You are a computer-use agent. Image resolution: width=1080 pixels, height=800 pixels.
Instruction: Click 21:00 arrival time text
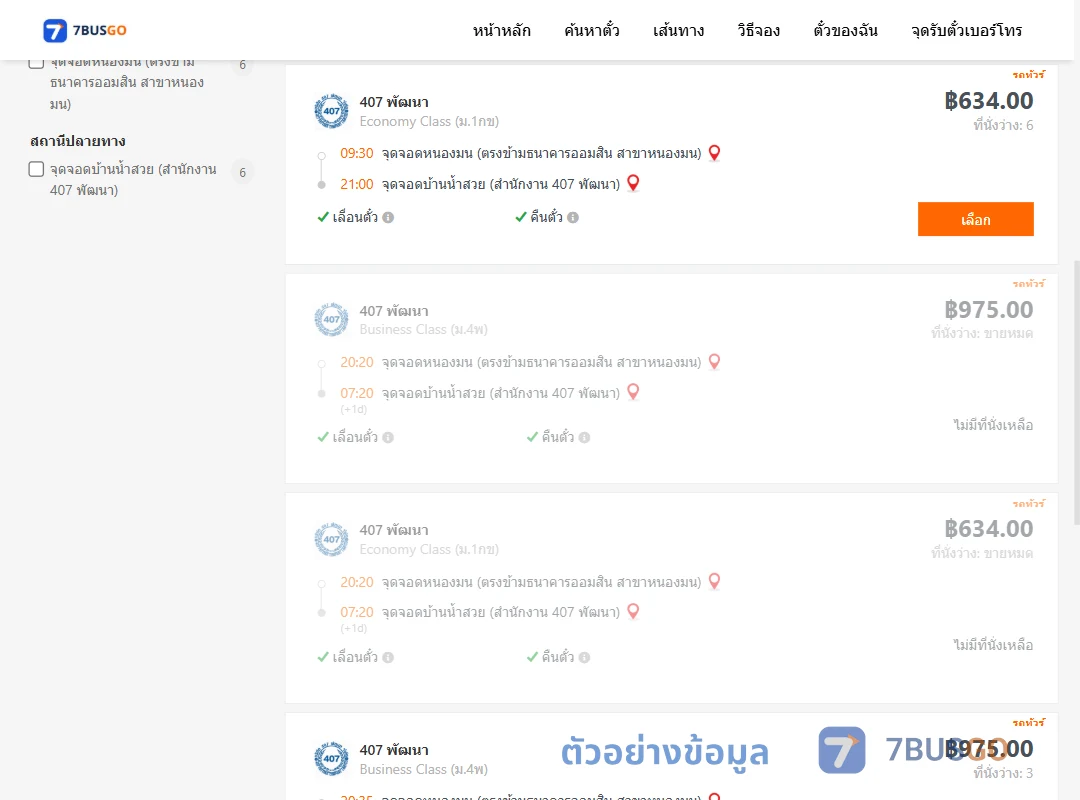click(x=356, y=184)
